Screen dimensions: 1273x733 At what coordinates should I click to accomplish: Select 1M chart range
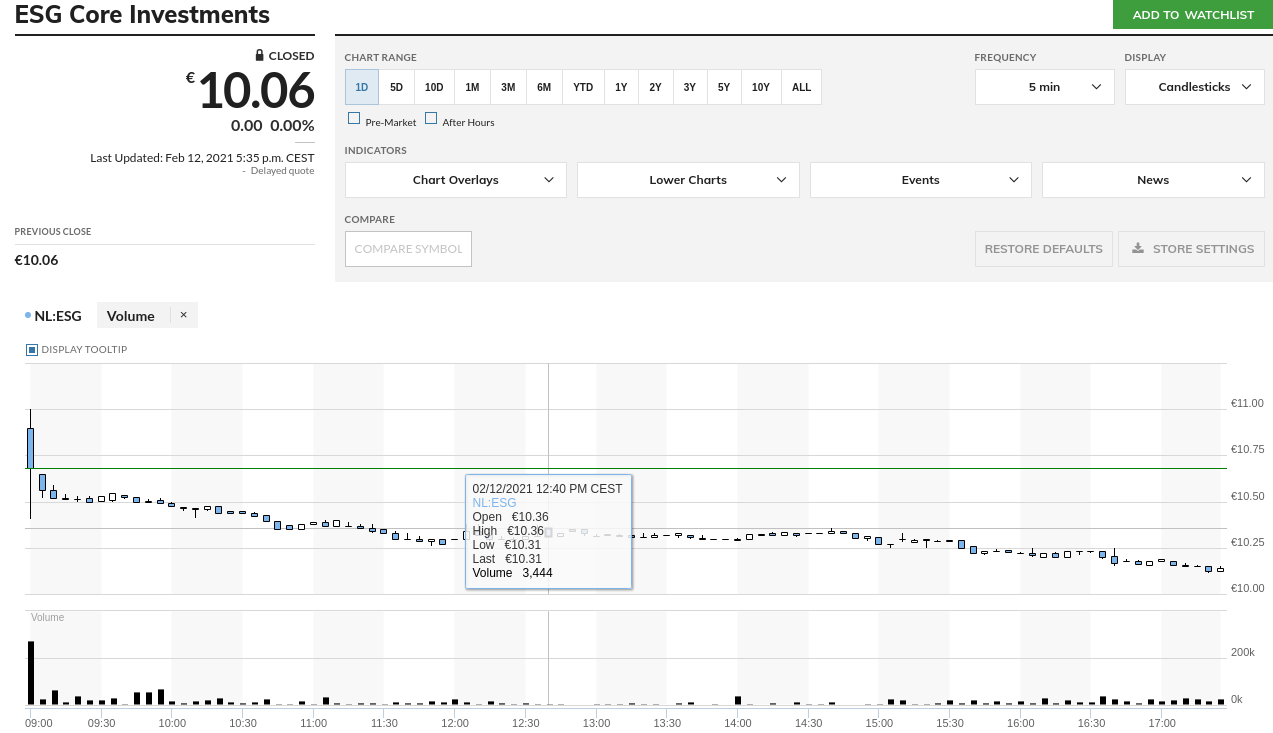(x=472, y=87)
